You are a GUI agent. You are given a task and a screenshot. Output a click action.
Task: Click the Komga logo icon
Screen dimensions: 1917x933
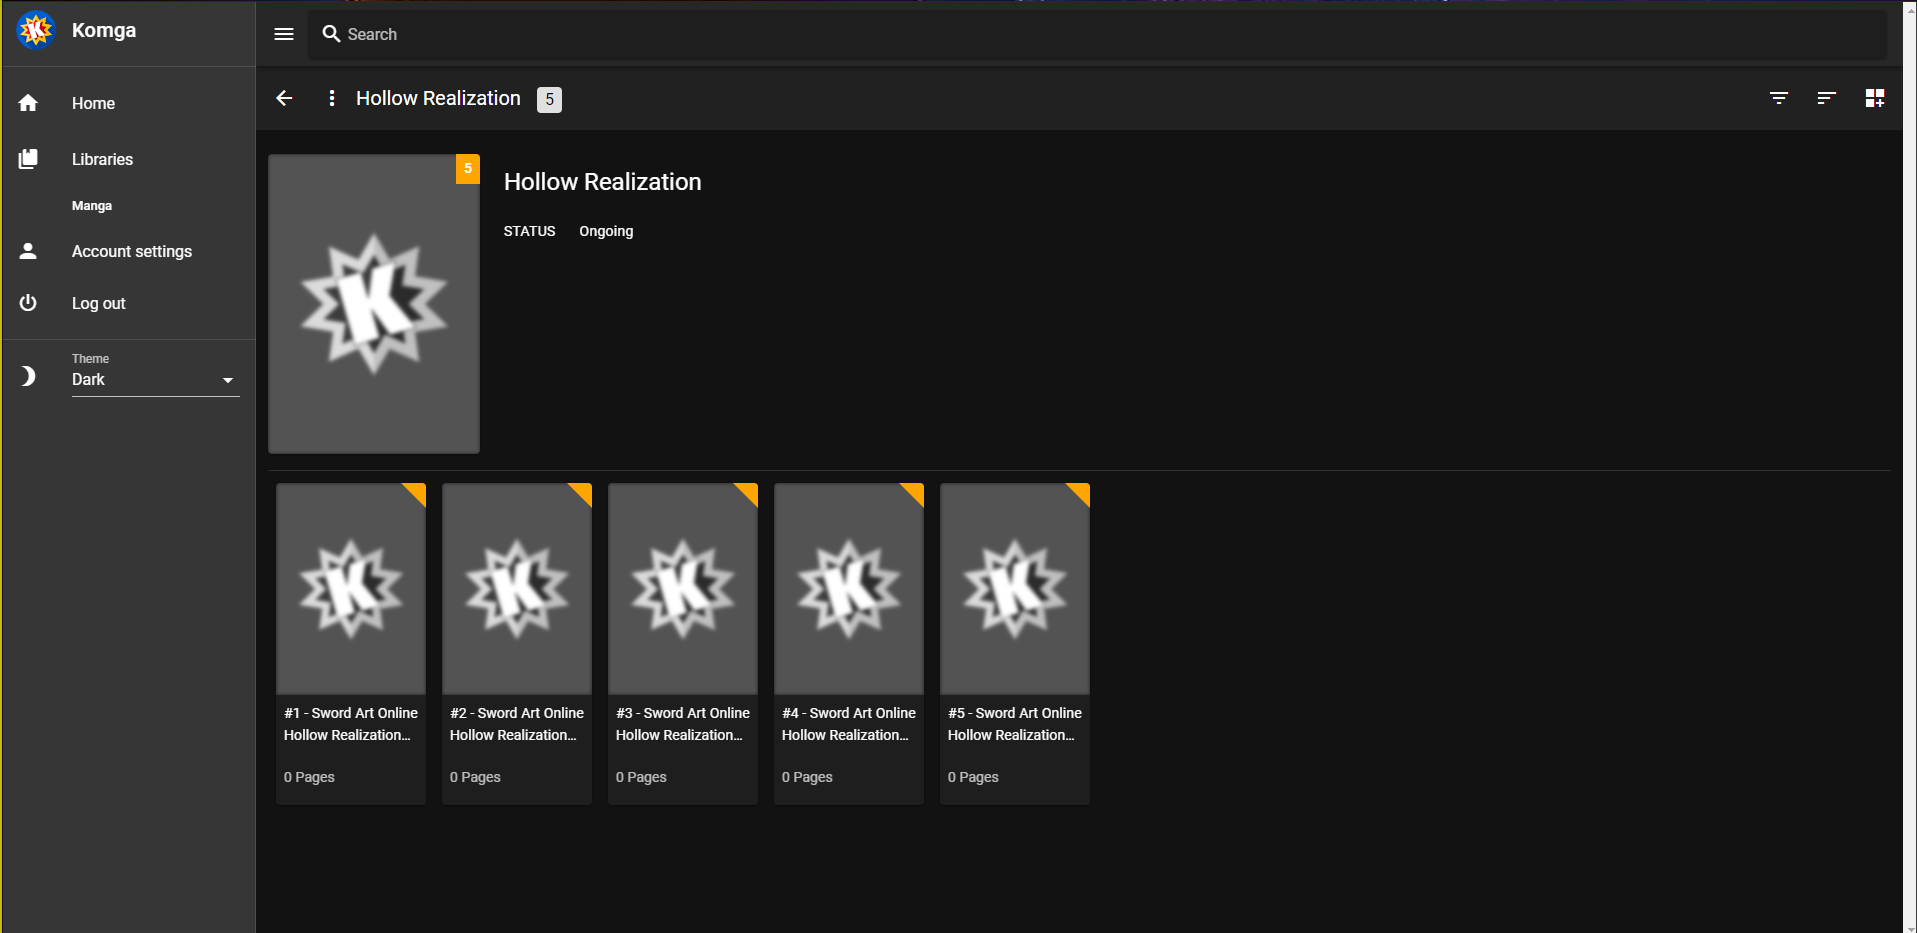click(35, 30)
